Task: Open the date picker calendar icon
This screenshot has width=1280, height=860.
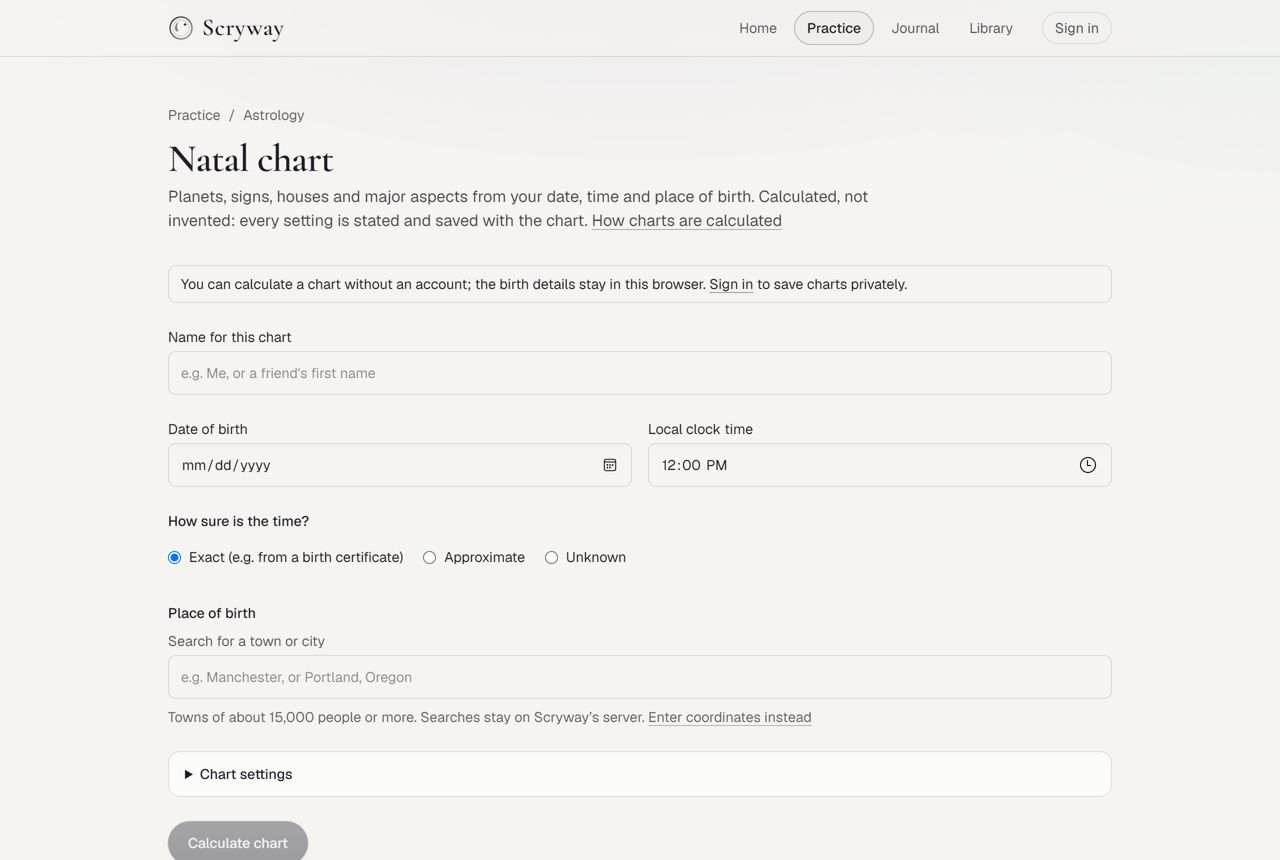Action: (610, 465)
